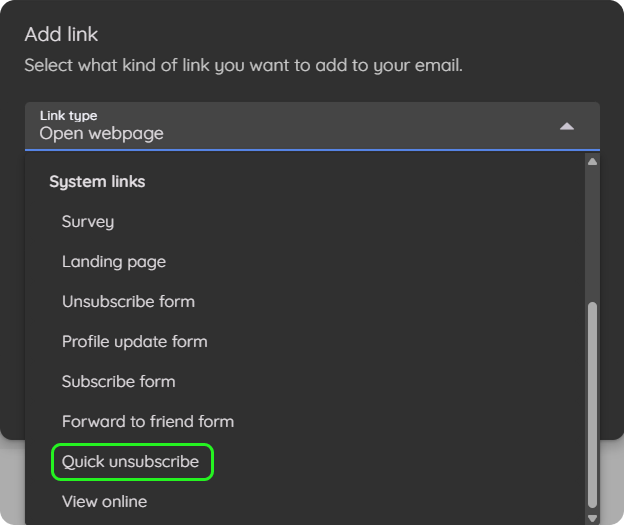Click scrollbar down arrow in dropdown list
The width and height of the screenshot is (624, 525).
[592, 518]
